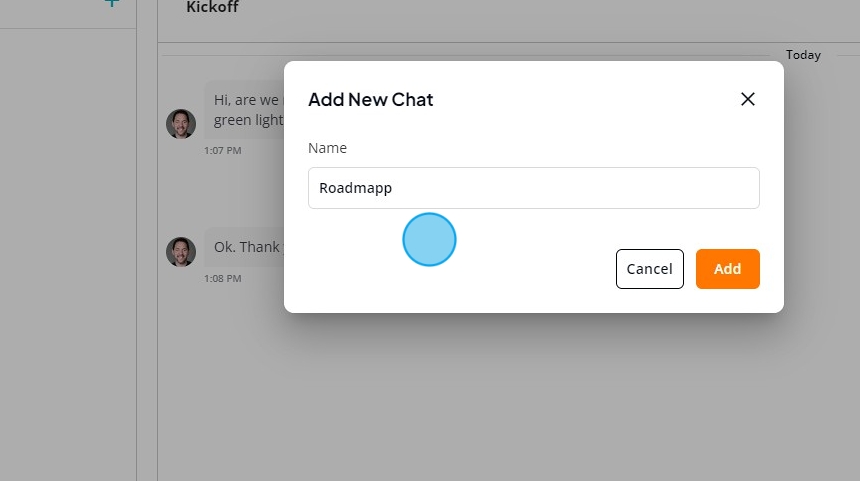860x481 pixels.
Task: Click the plus icon above the sidebar
Action: click(112, 3)
